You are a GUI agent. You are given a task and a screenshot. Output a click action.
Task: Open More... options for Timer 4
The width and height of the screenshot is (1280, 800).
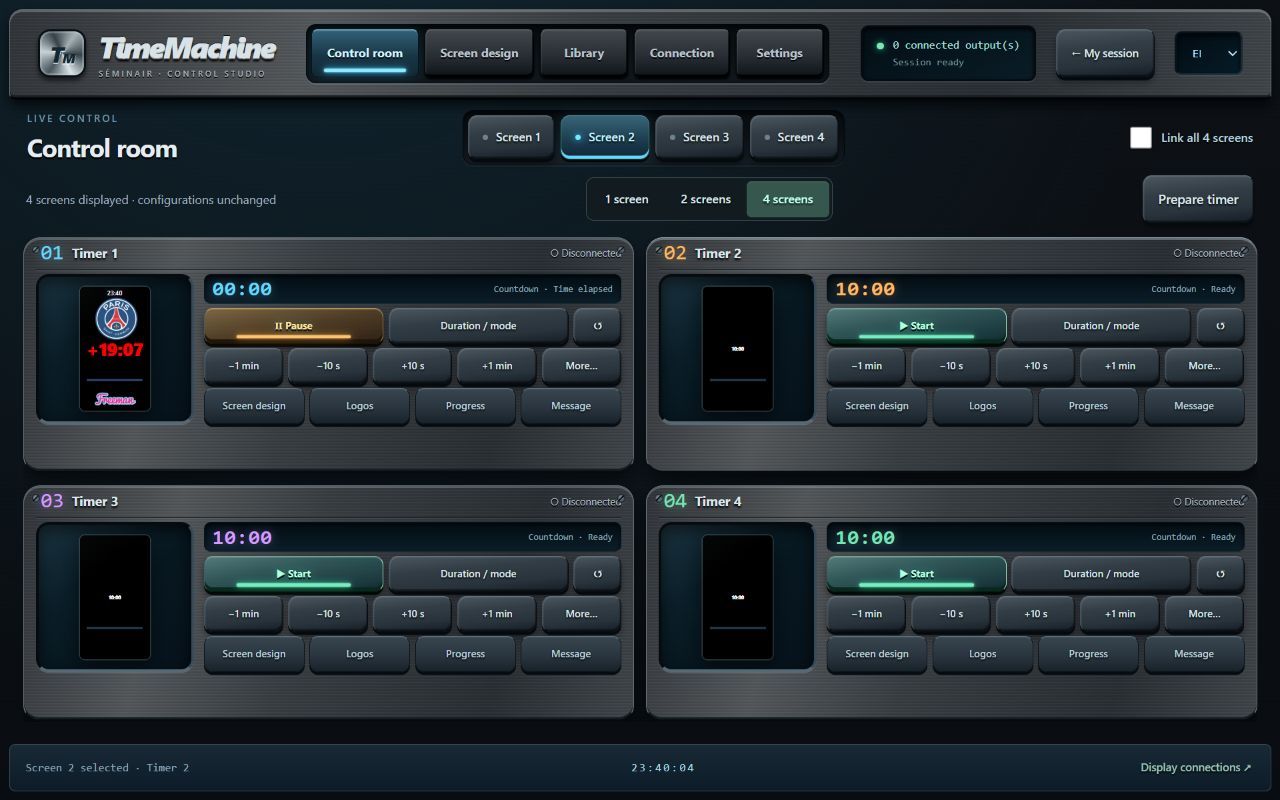click(x=1204, y=614)
